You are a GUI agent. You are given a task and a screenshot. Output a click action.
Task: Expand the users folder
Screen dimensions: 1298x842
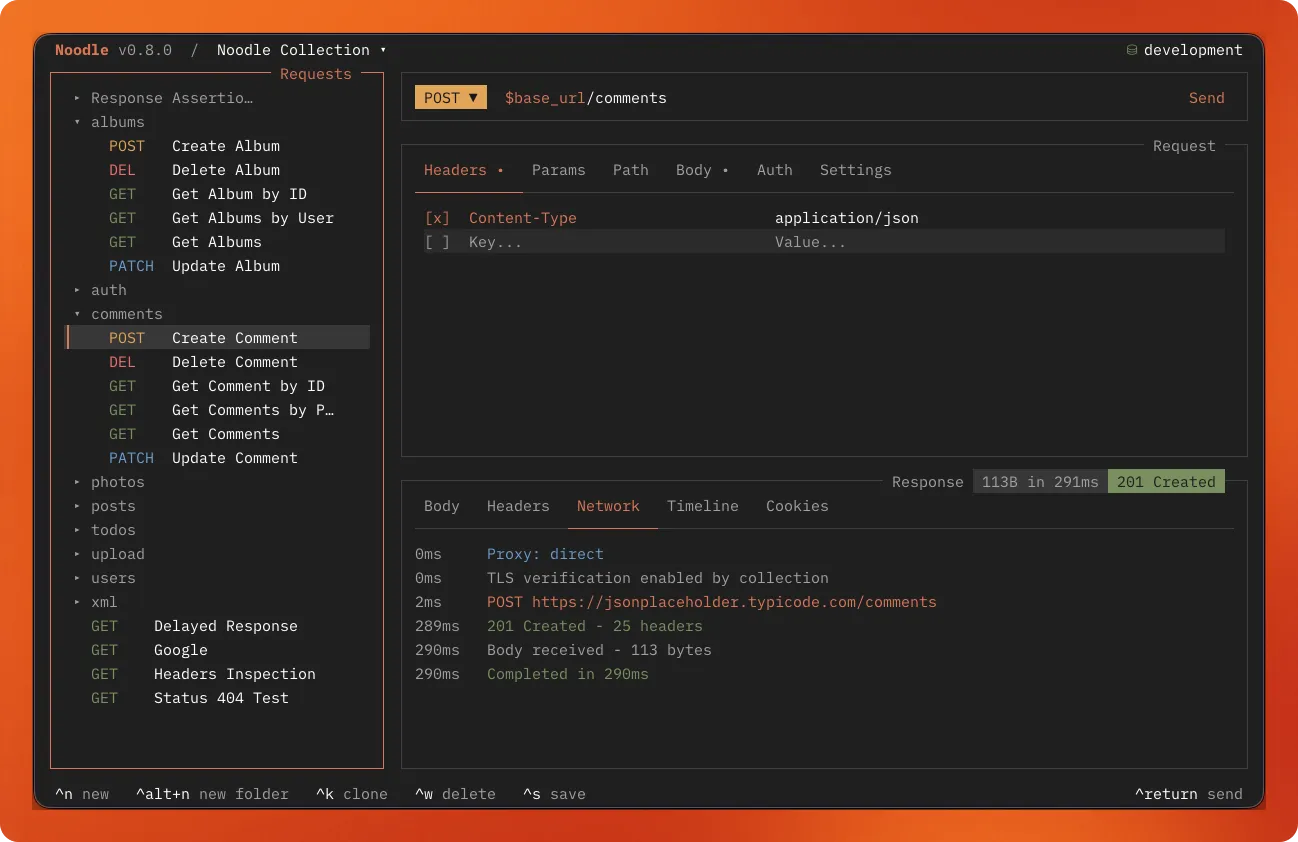click(x=104, y=578)
